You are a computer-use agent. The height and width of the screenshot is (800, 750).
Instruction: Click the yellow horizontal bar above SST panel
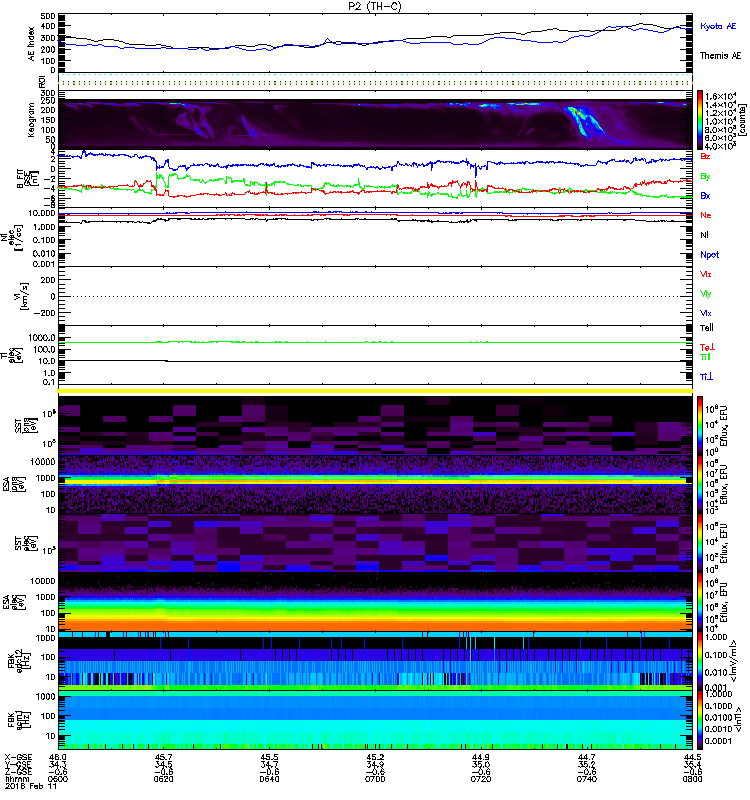point(375,390)
